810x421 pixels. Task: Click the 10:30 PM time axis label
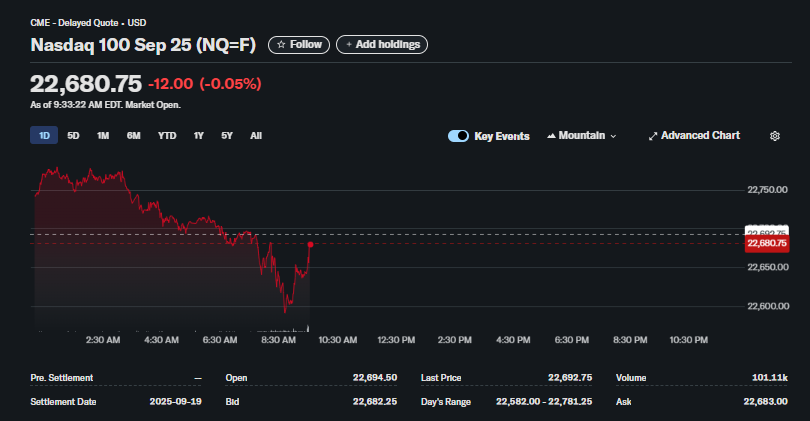click(689, 340)
